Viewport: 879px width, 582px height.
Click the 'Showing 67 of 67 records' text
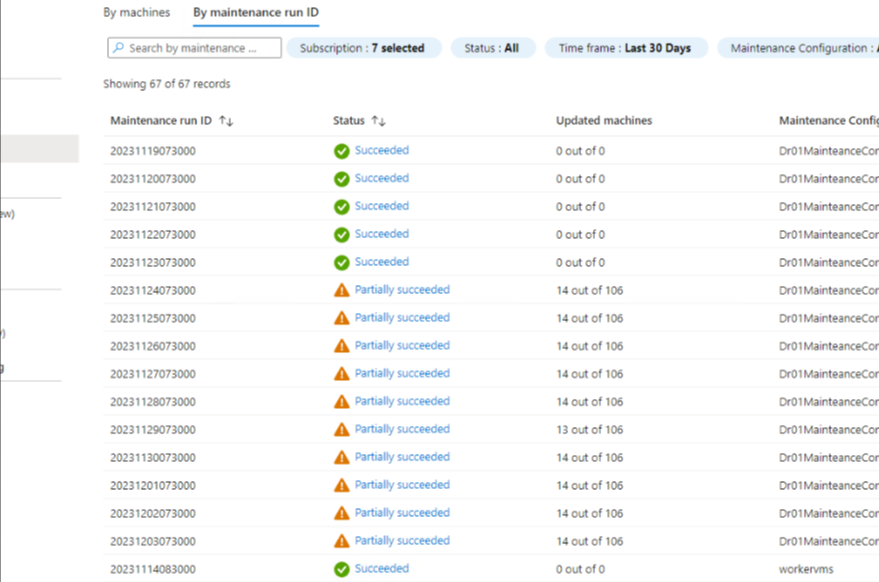(166, 84)
